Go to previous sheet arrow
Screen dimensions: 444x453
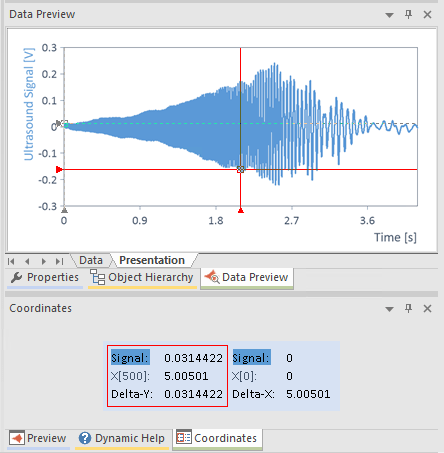[x=27, y=261]
